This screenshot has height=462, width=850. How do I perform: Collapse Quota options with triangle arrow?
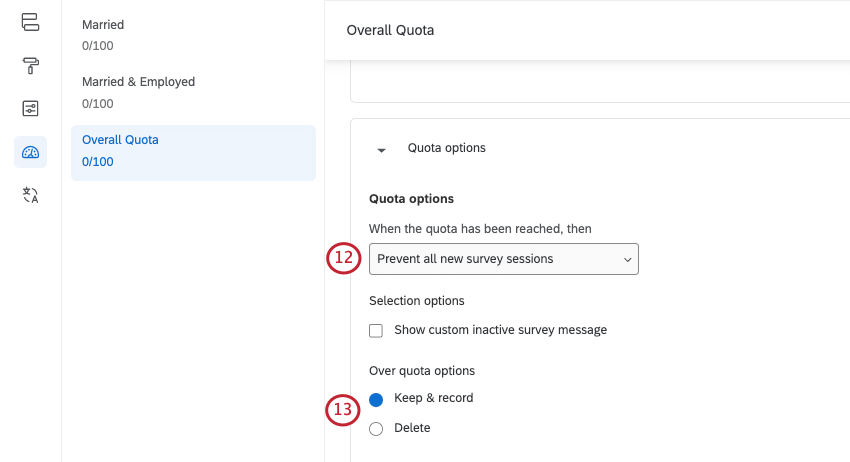[x=381, y=149]
